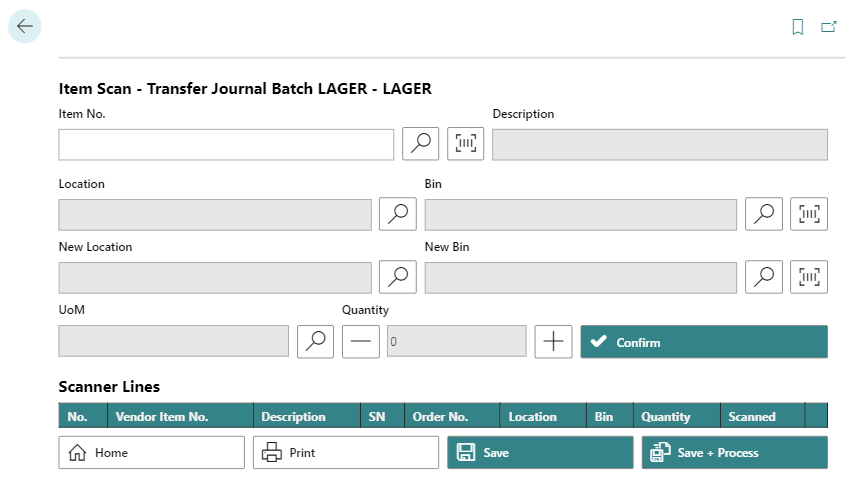The width and height of the screenshot is (849, 481).
Task: Scan barcode for New Bin
Action: coord(809,277)
